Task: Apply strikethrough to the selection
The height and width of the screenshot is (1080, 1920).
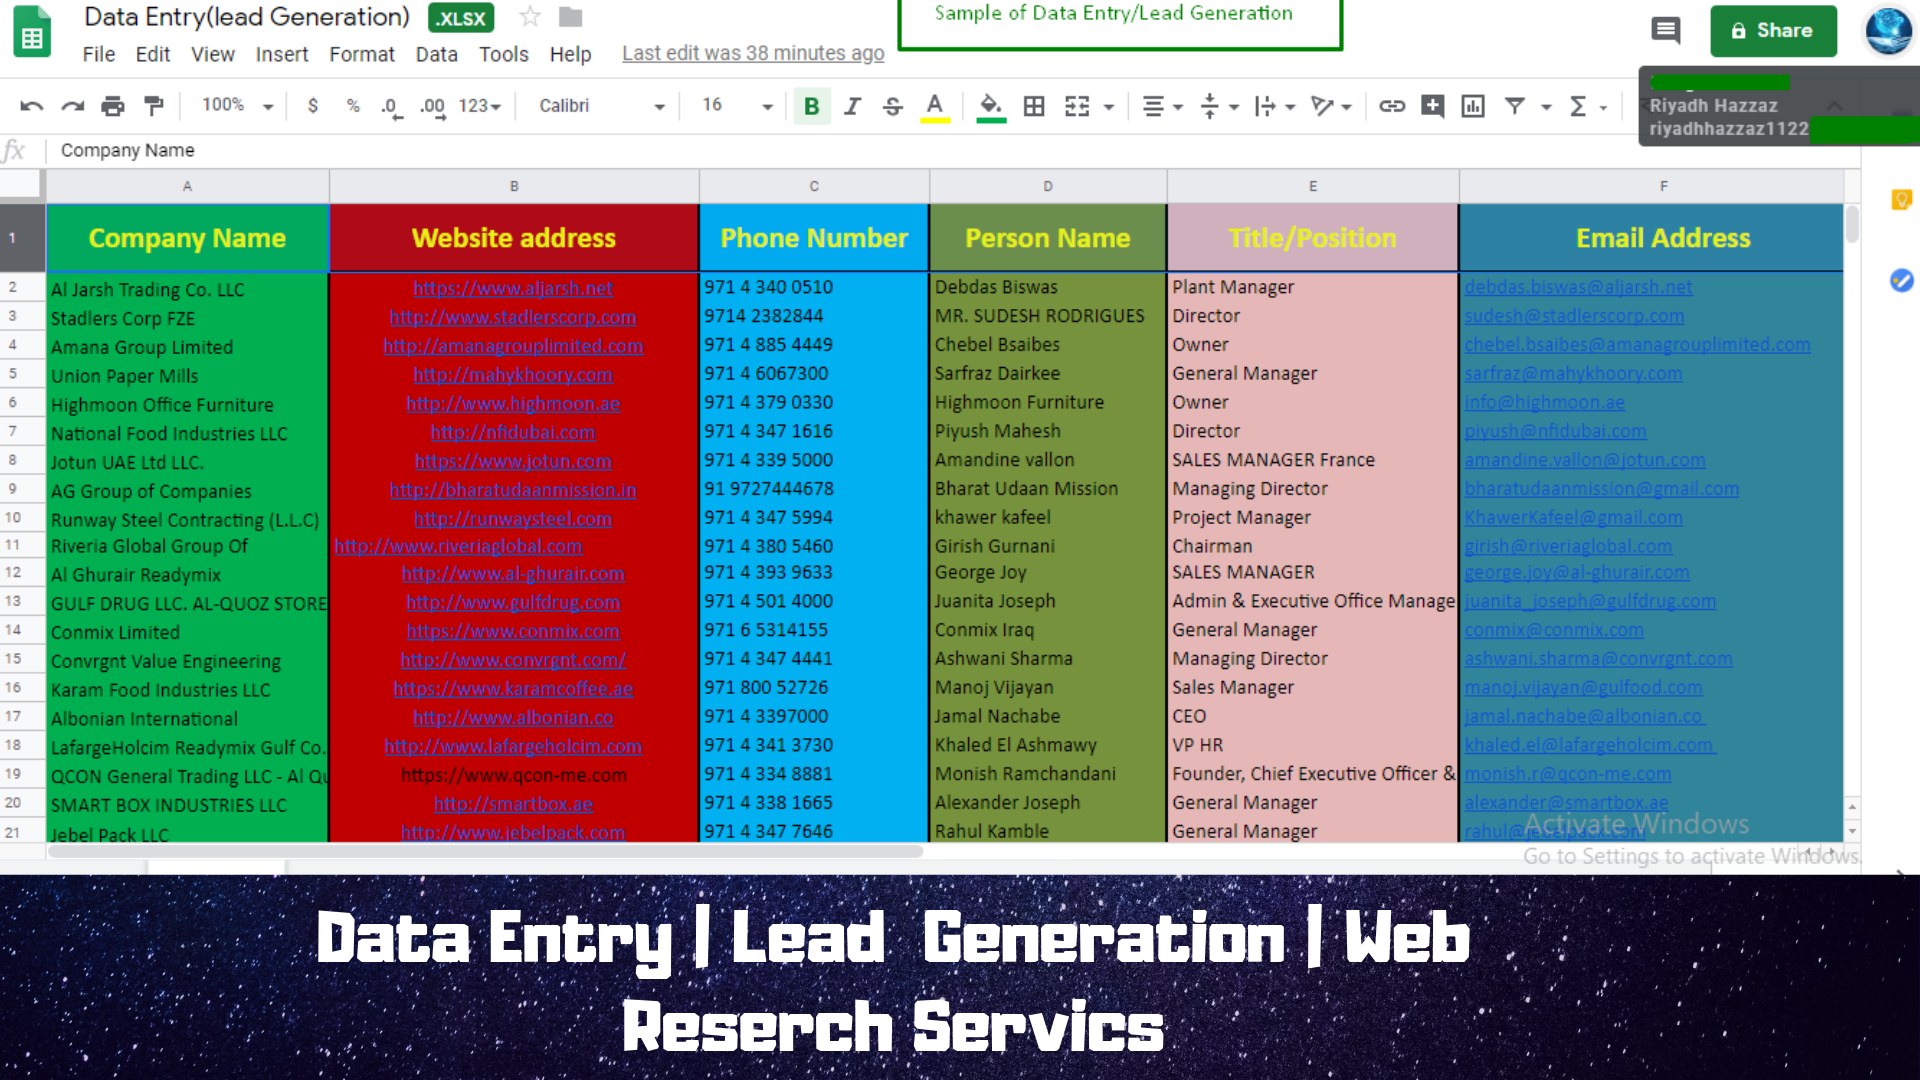Action: tap(892, 105)
